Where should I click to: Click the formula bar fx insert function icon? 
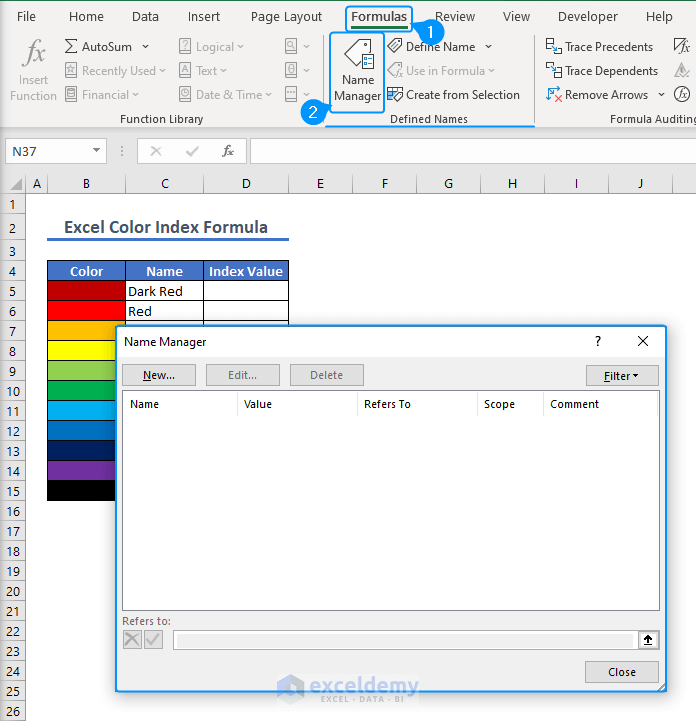[x=228, y=151]
